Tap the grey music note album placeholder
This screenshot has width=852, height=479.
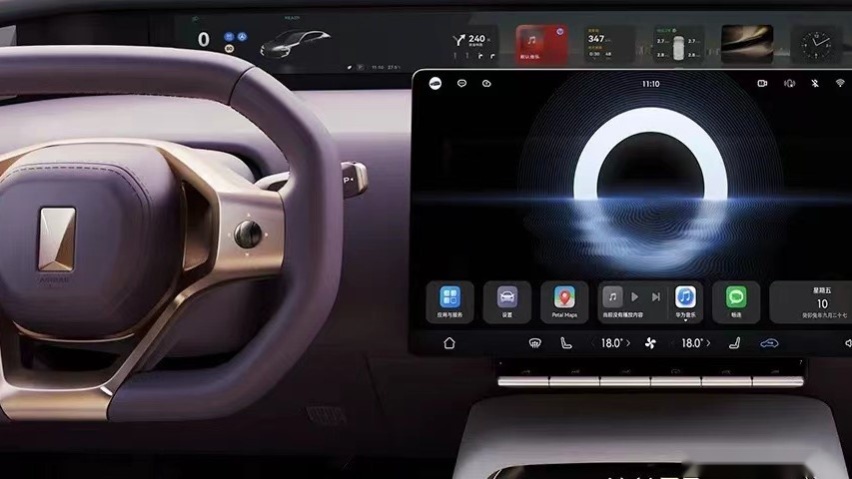tap(612, 297)
